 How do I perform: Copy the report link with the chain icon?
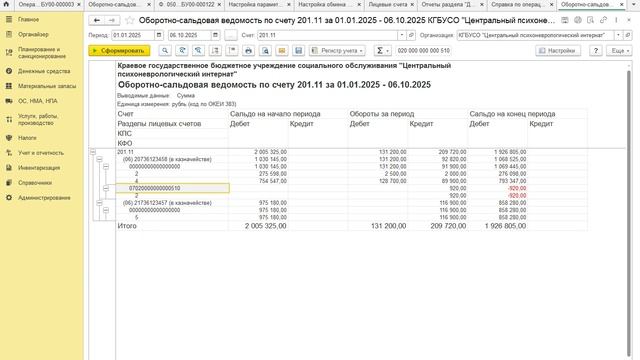pos(603,20)
